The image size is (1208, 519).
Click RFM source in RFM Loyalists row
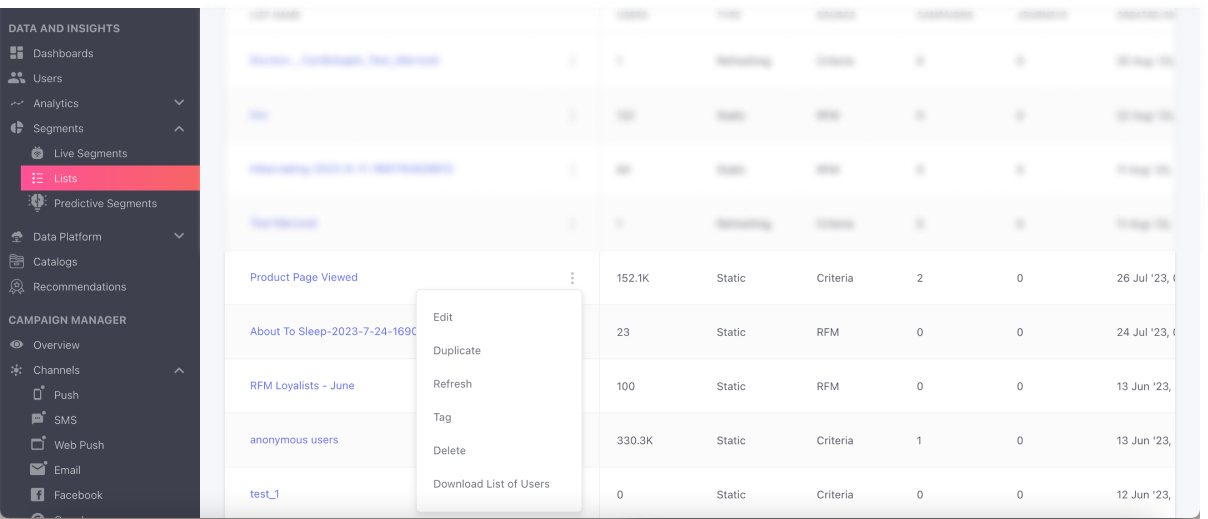pos(827,386)
